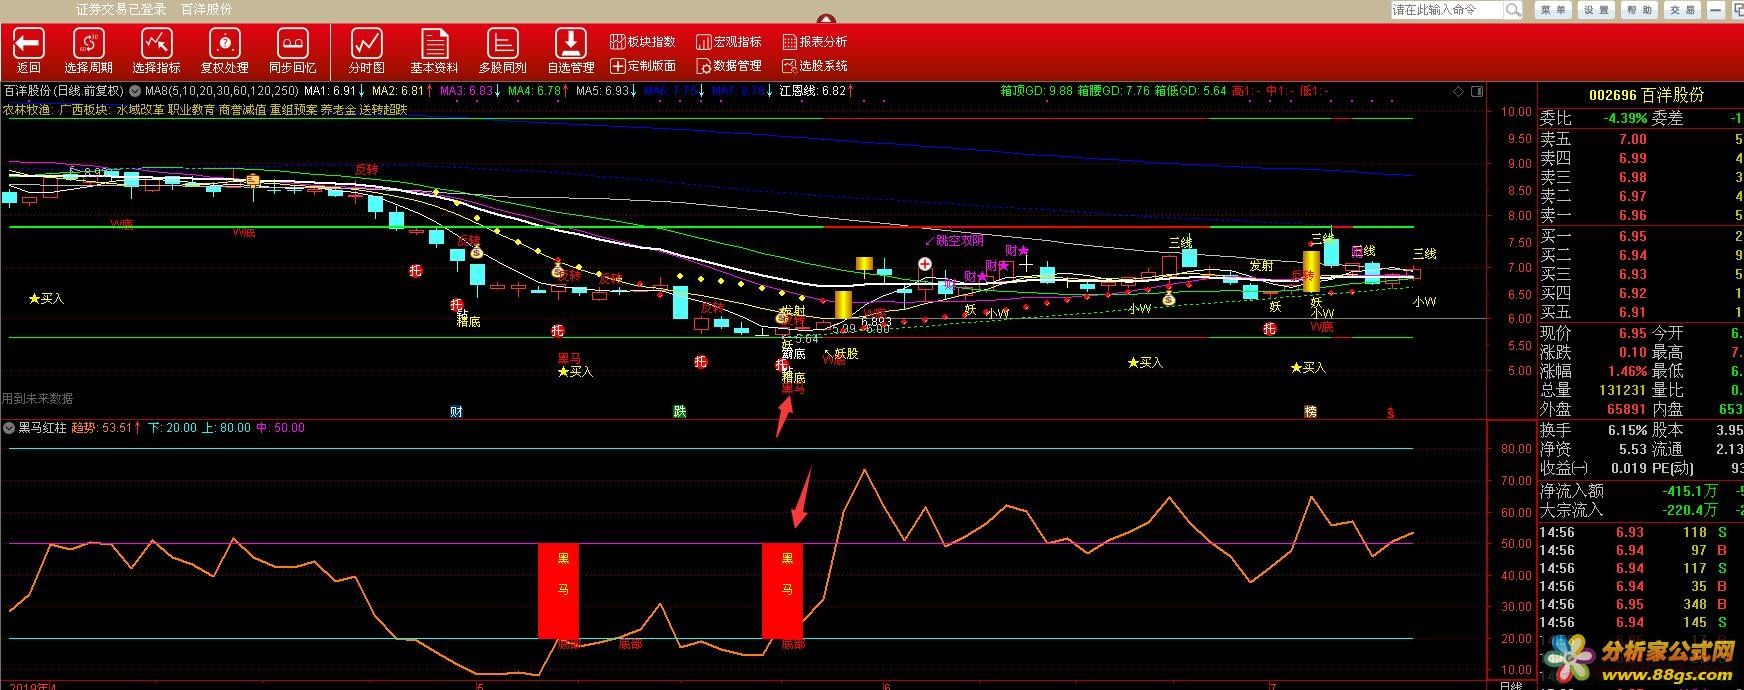Click the 广西板块 sector link
Screen dimensions: 1744x690
[83, 109]
